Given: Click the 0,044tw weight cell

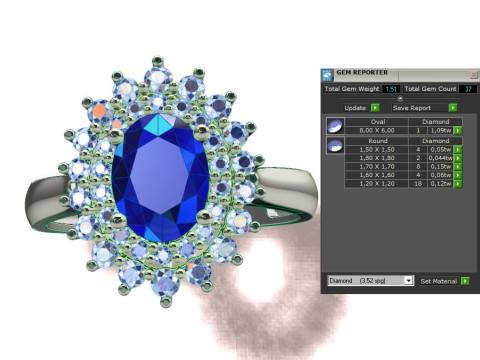Looking at the screenshot, I should [x=441, y=158].
